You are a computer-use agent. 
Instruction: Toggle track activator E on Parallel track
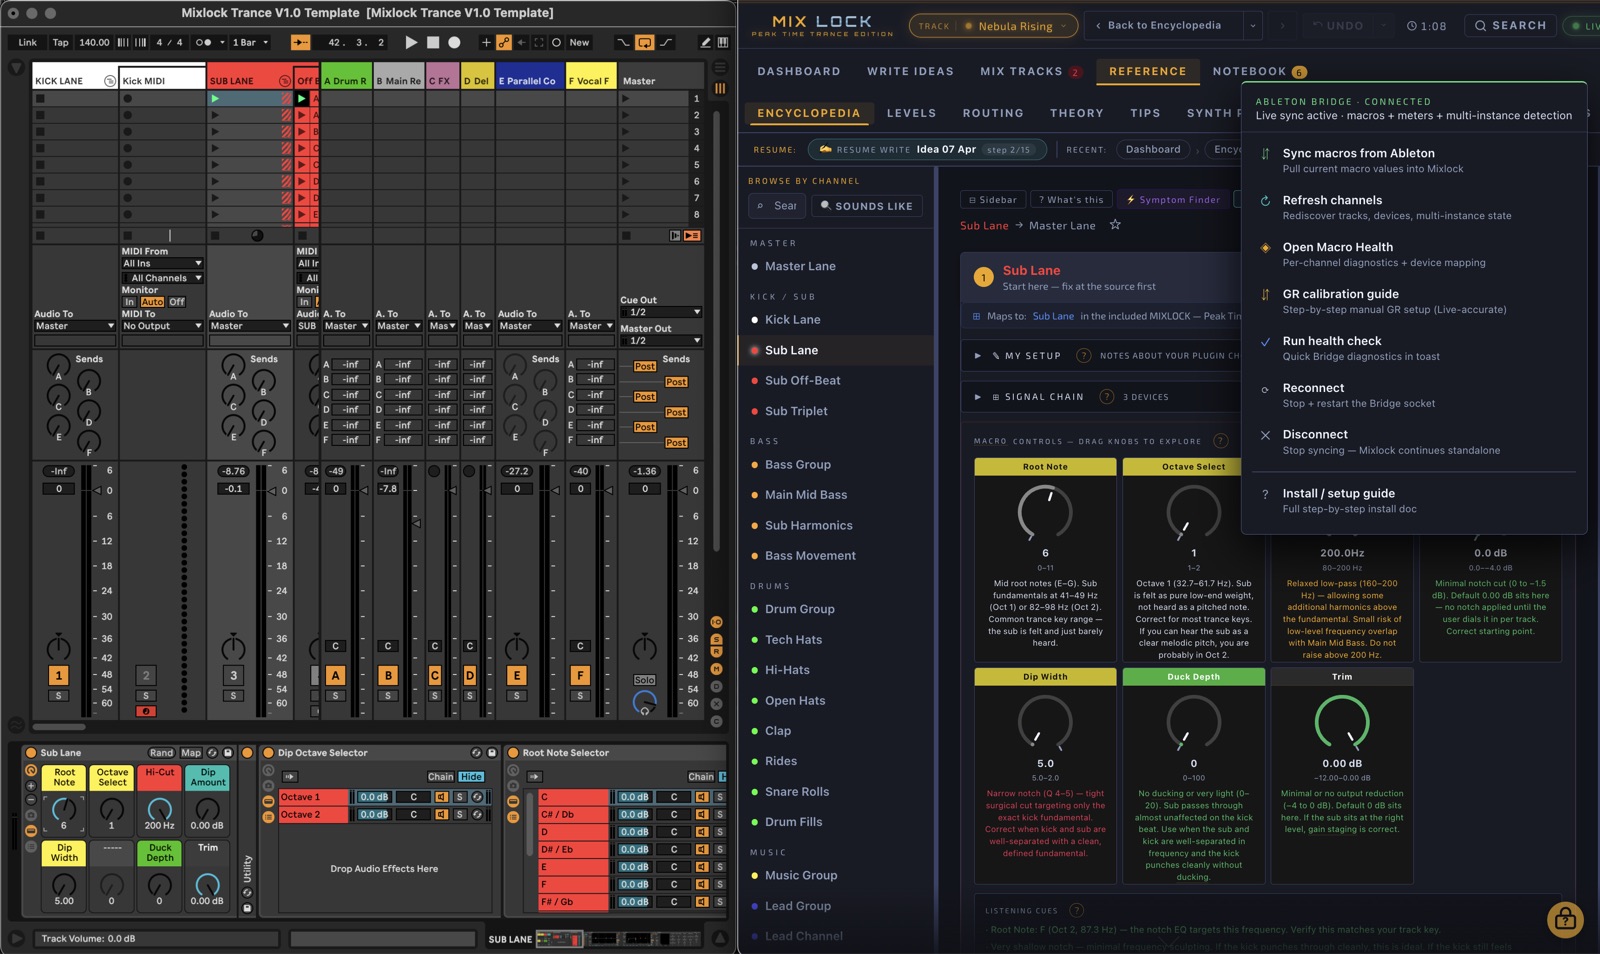coord(517,676)
